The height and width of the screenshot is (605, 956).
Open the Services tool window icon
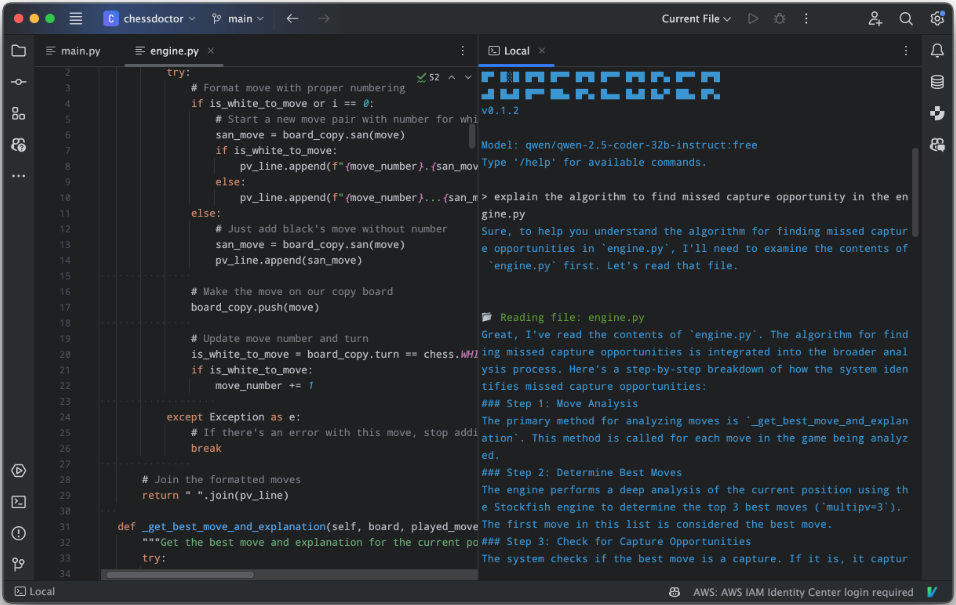[x=19, y=471]
